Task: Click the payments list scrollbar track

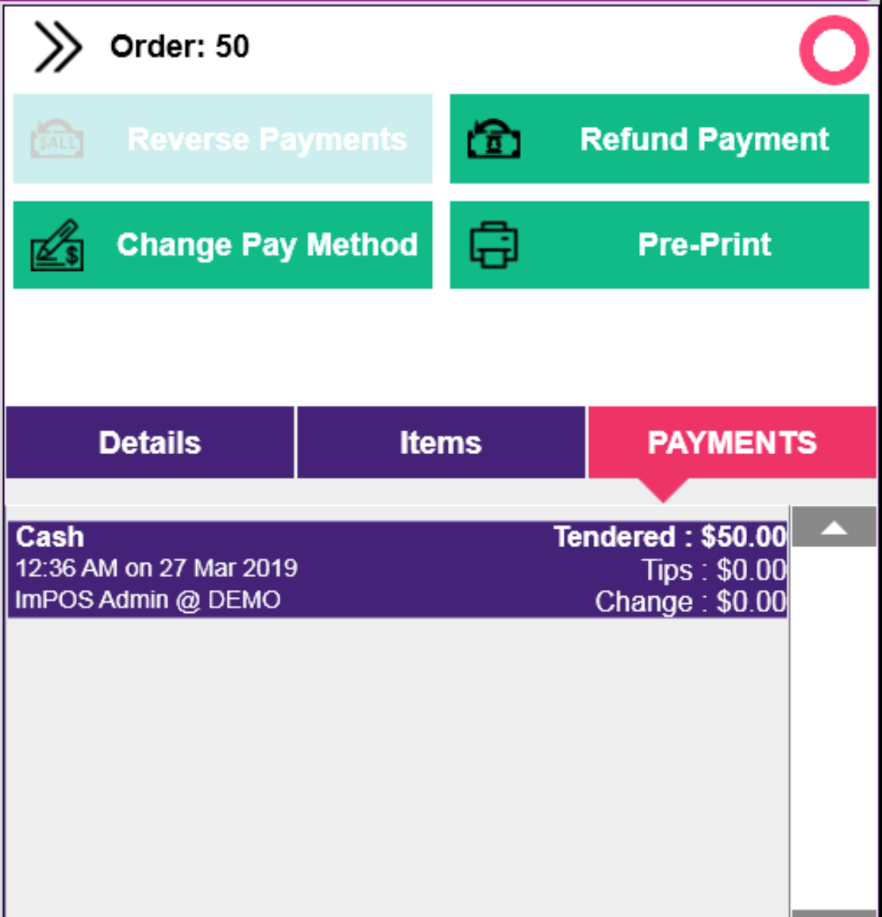Action: point(834,728)
